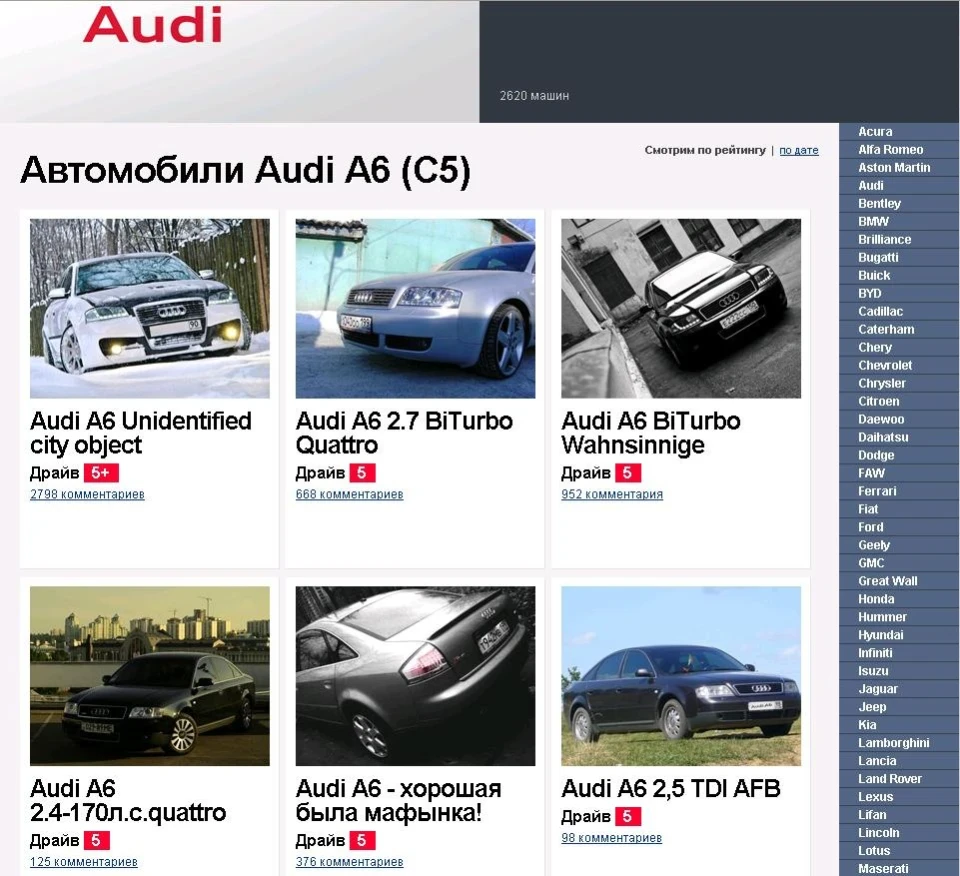Choose Chevrolet from the brand list
The width and height of the screenshot is (960, 876).
[x=885, y=365]
